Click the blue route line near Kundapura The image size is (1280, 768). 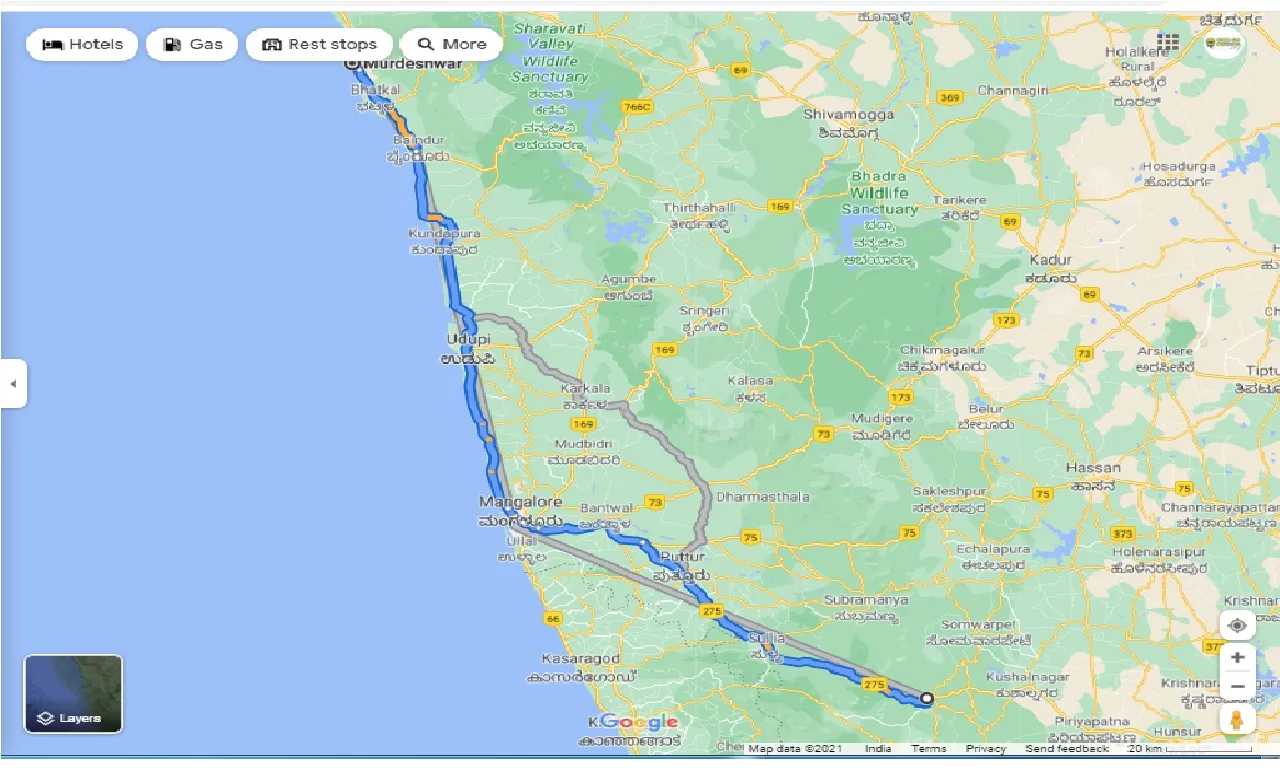click(x=449, y=262)
